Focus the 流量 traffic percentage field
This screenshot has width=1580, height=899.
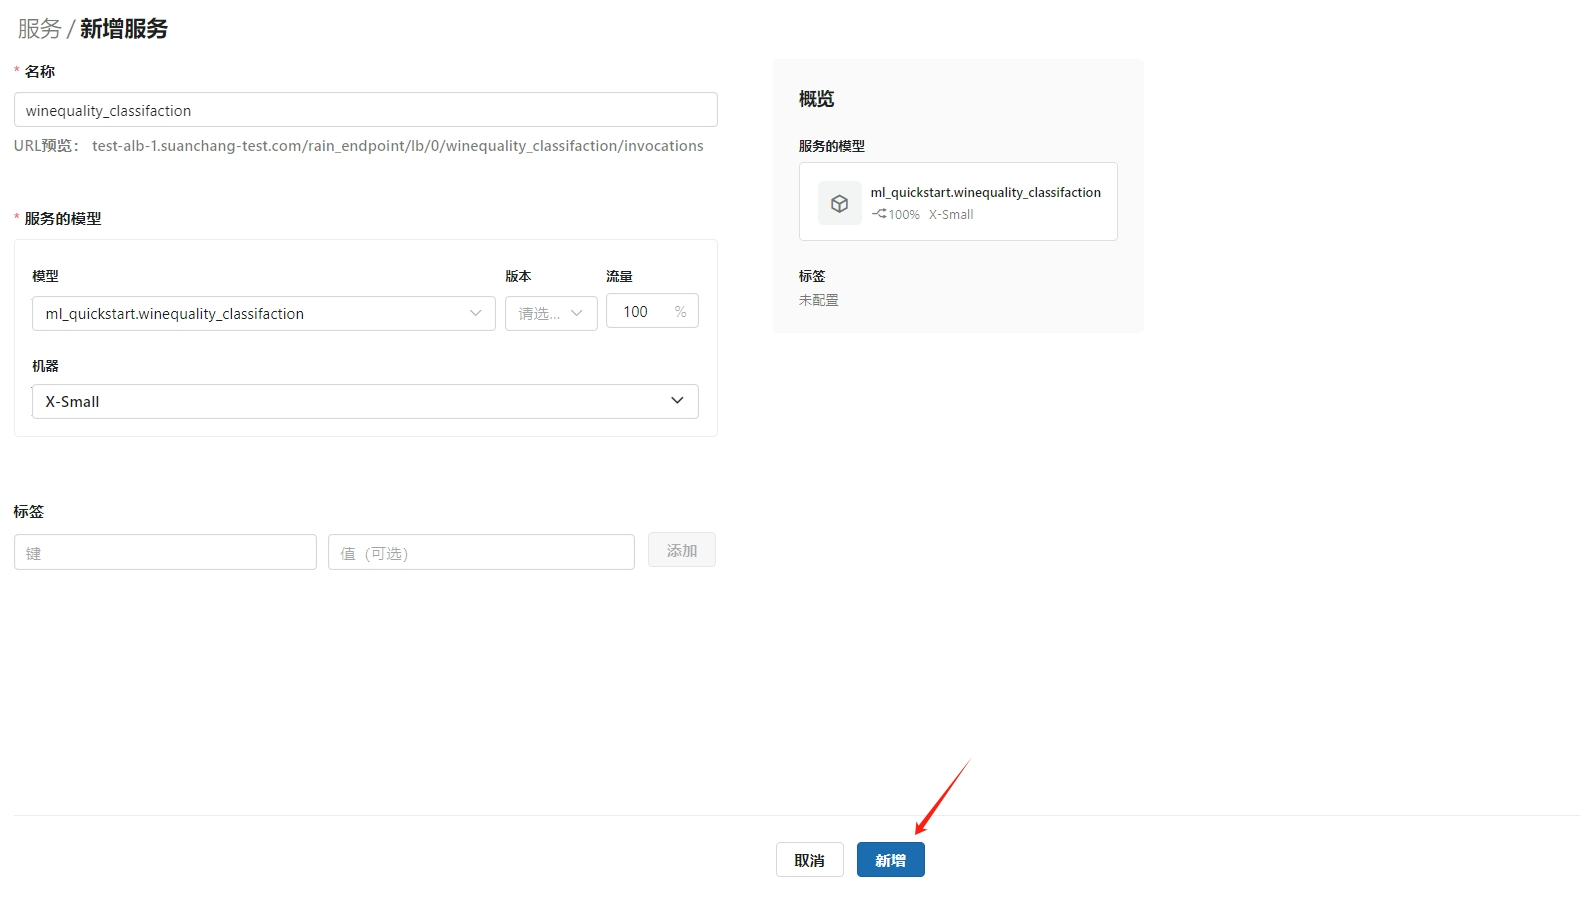[x=652, y=311]
